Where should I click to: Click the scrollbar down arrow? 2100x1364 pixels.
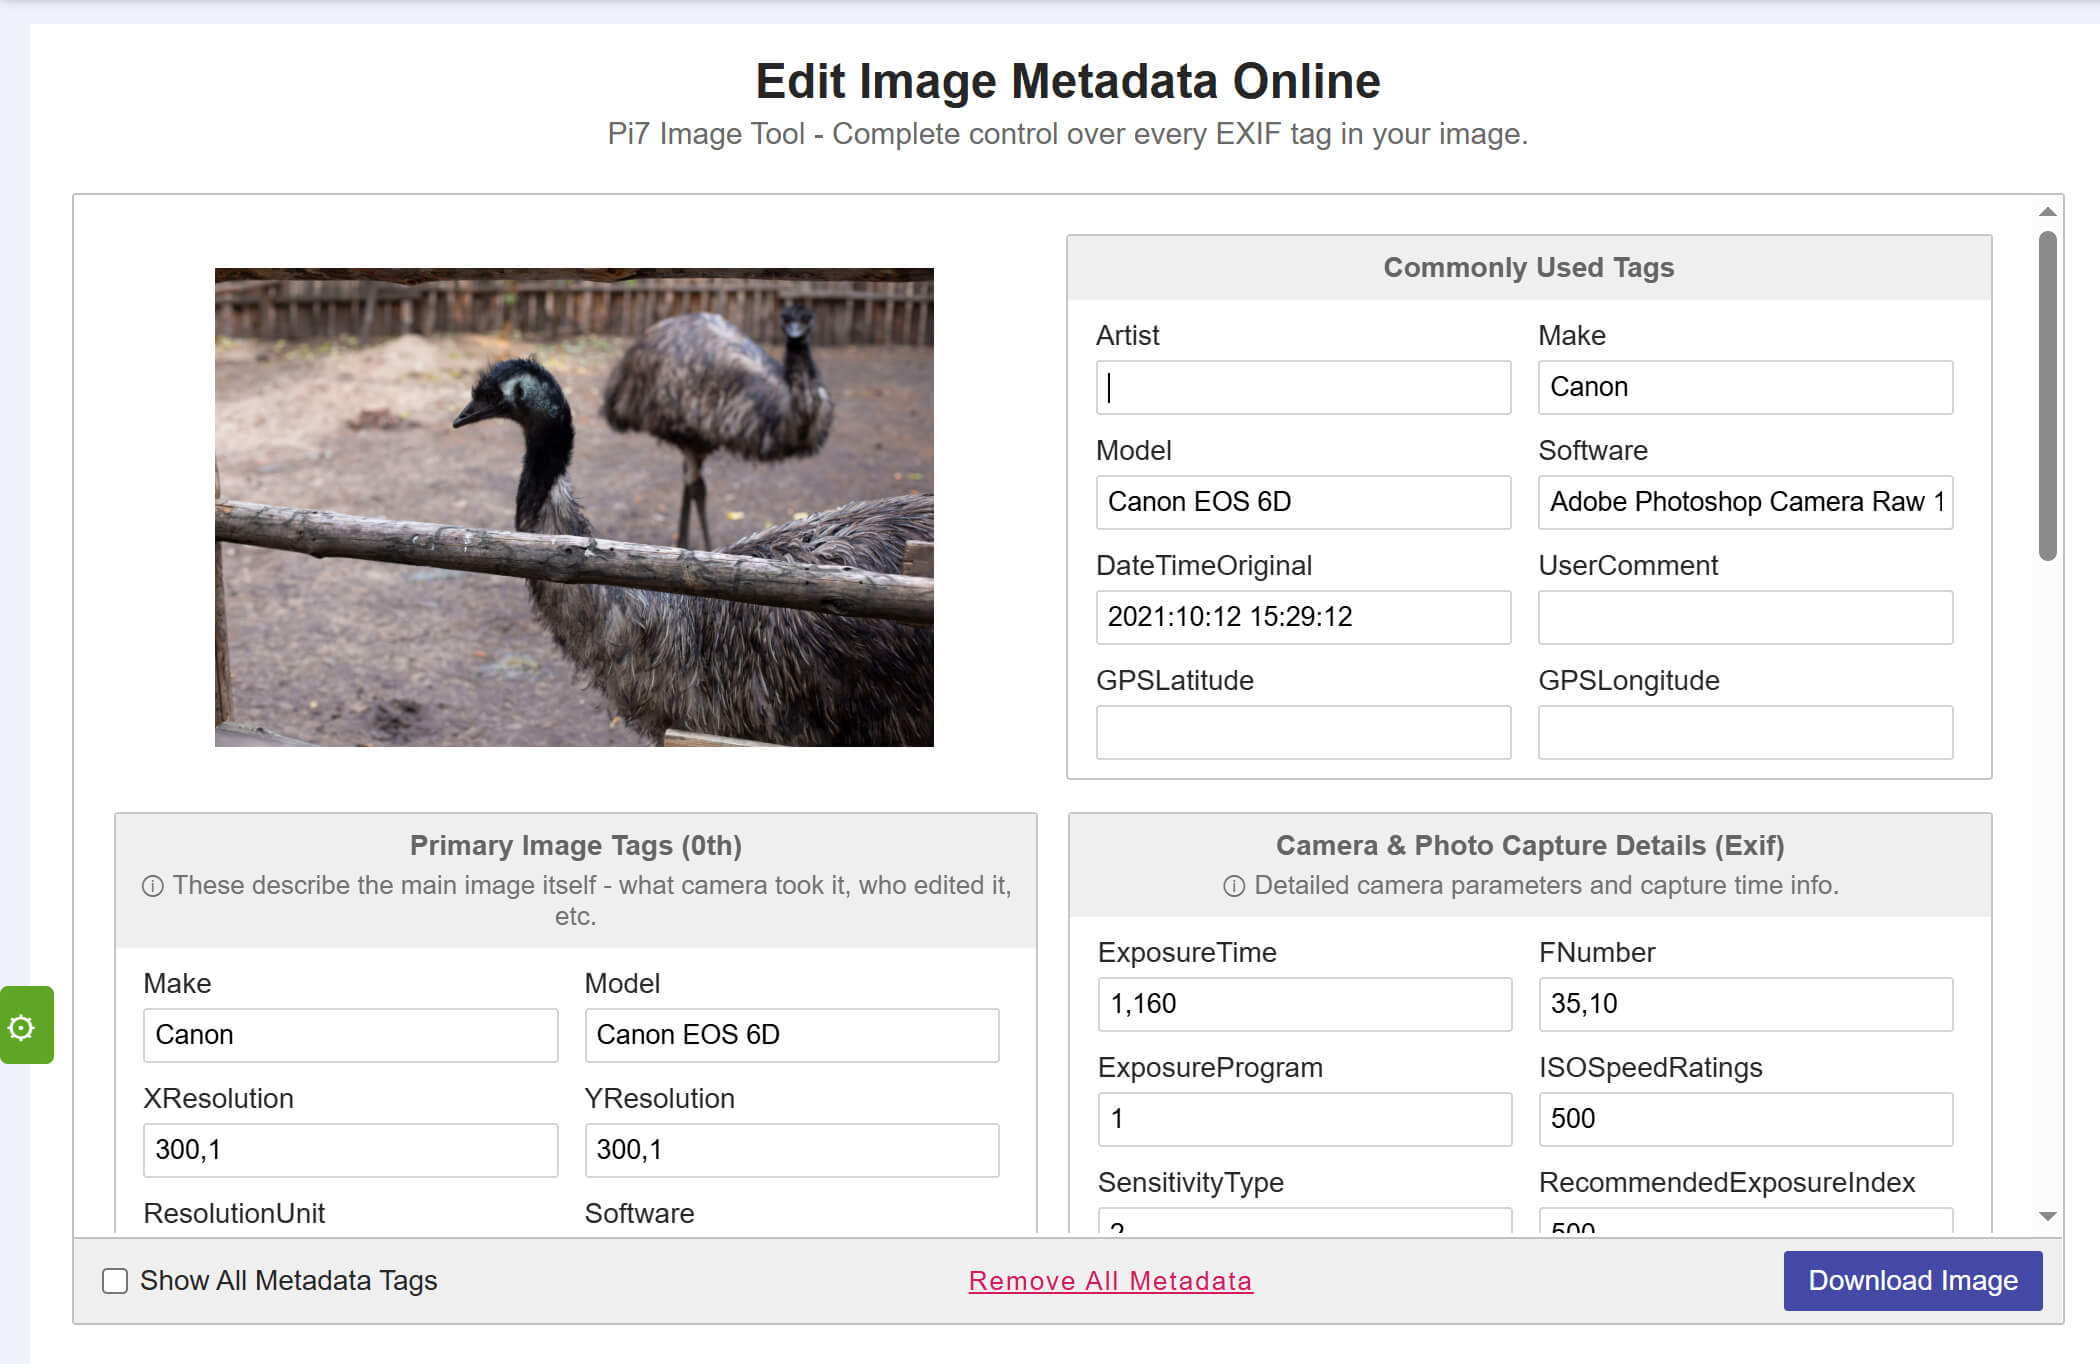click(x=2047, y=1216)
